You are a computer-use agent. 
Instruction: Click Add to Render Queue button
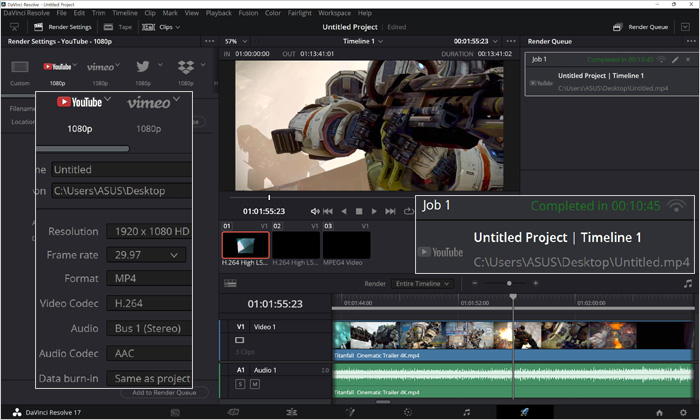pos(164,392)
